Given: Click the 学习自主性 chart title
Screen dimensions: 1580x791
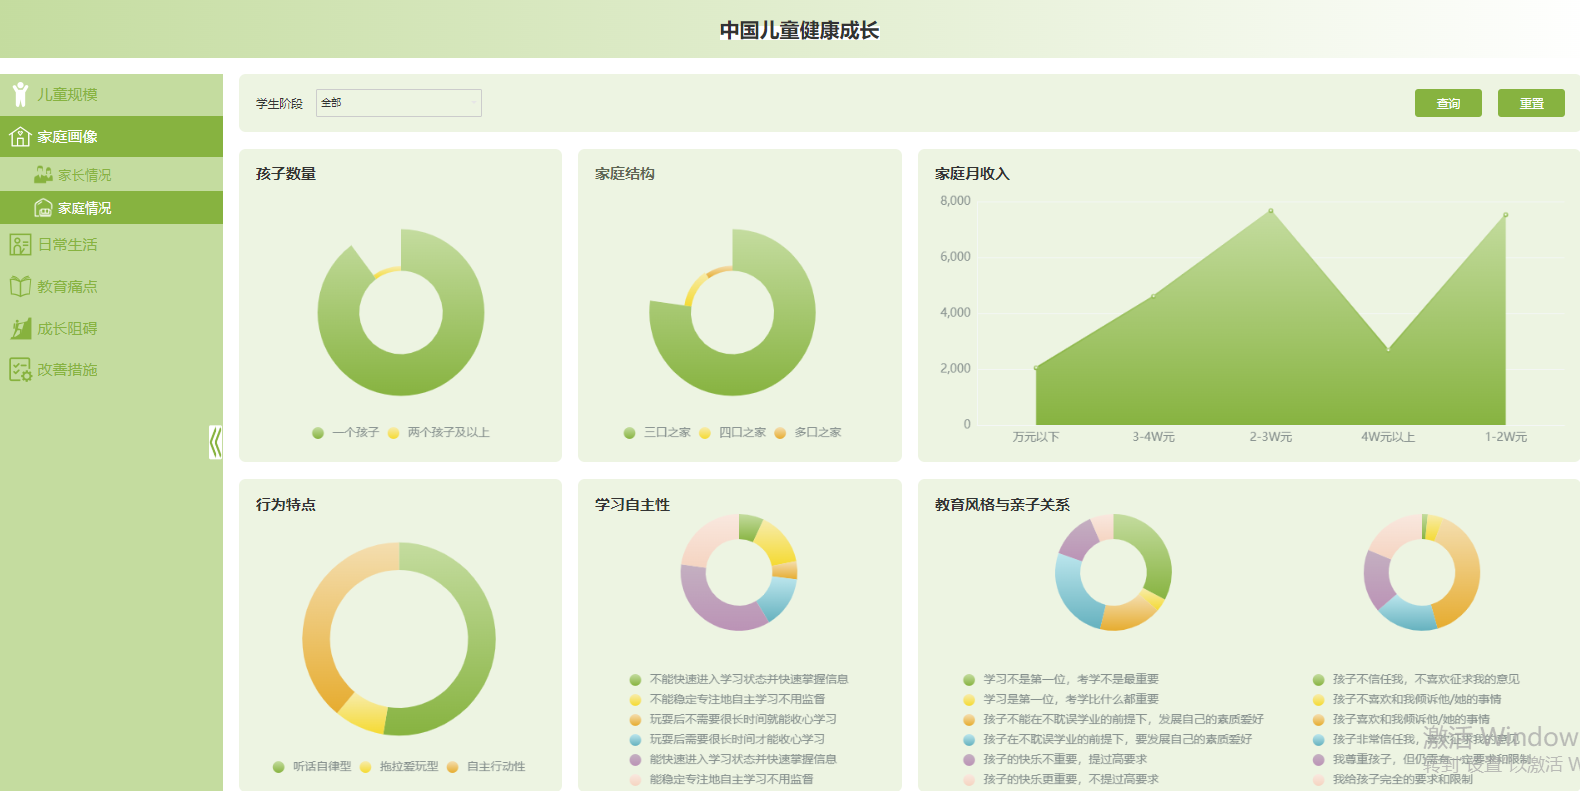Looking at the screenshot, I should (632, 504).
